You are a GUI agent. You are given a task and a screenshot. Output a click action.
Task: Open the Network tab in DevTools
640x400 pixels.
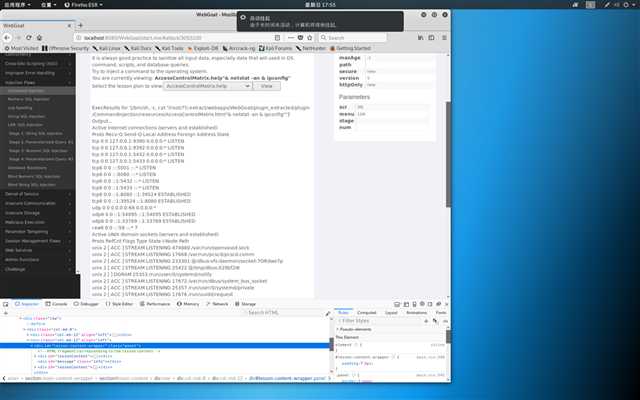pyautogui.click(x=217, y=304)
